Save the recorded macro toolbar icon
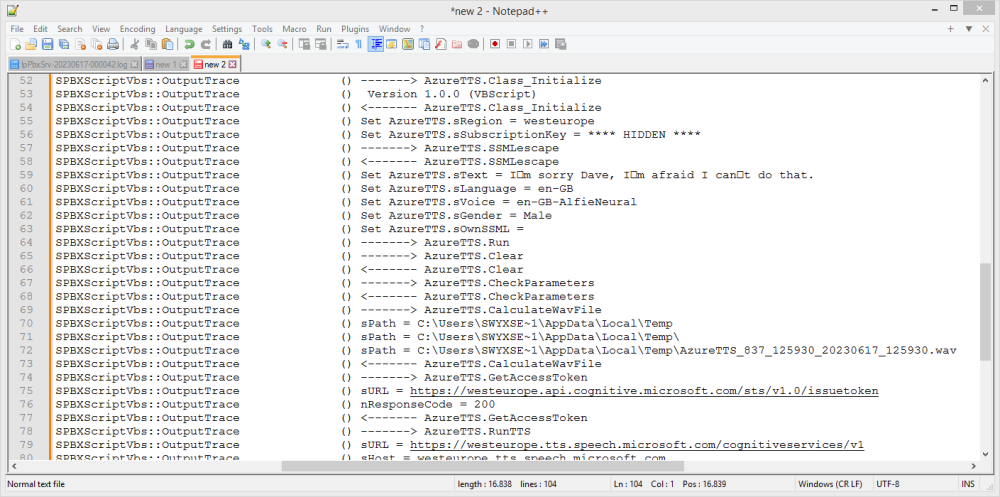This screenshot has height=497, width=1000. [x=560, y=44]
